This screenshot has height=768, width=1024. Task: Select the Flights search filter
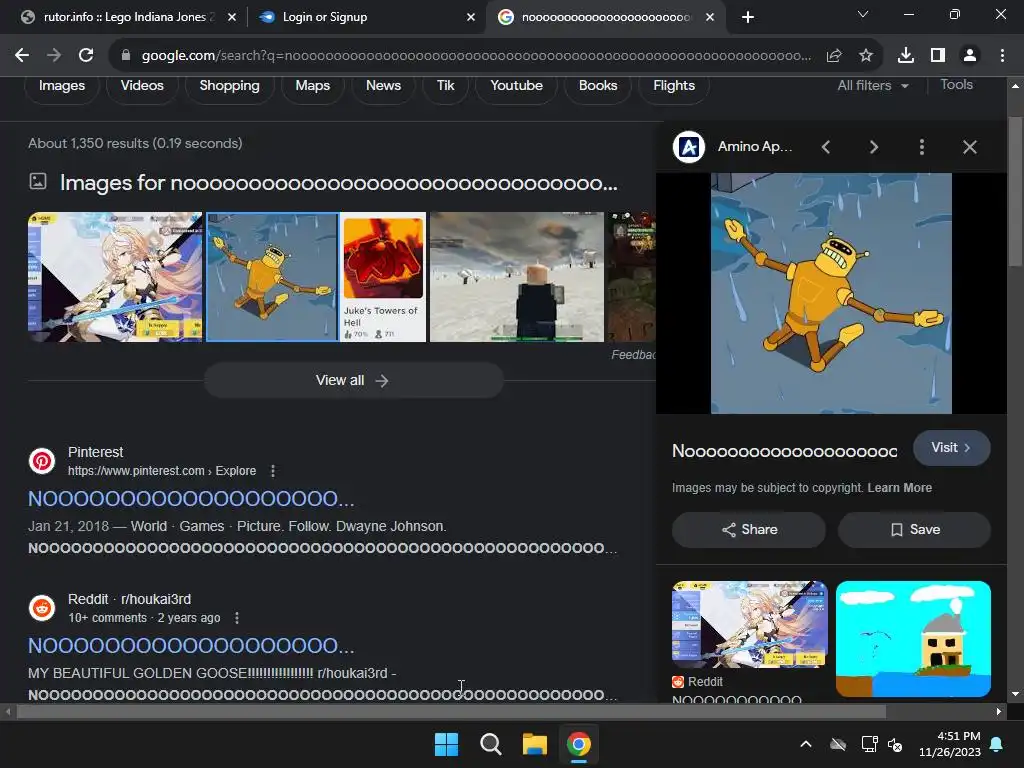(674, 86)
